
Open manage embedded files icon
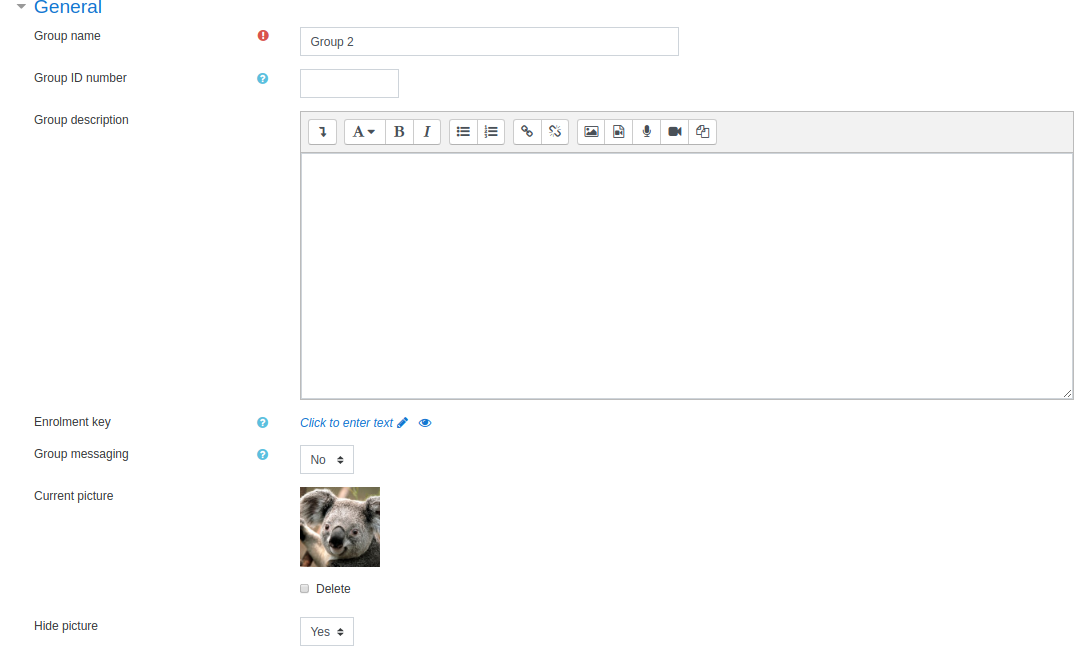(x=702, y=131)
